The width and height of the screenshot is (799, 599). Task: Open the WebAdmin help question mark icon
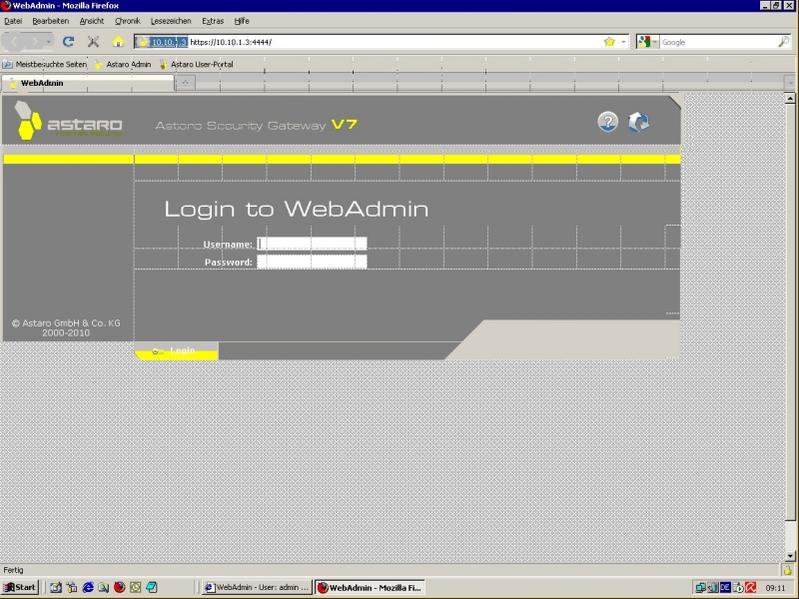click(607, 122)
